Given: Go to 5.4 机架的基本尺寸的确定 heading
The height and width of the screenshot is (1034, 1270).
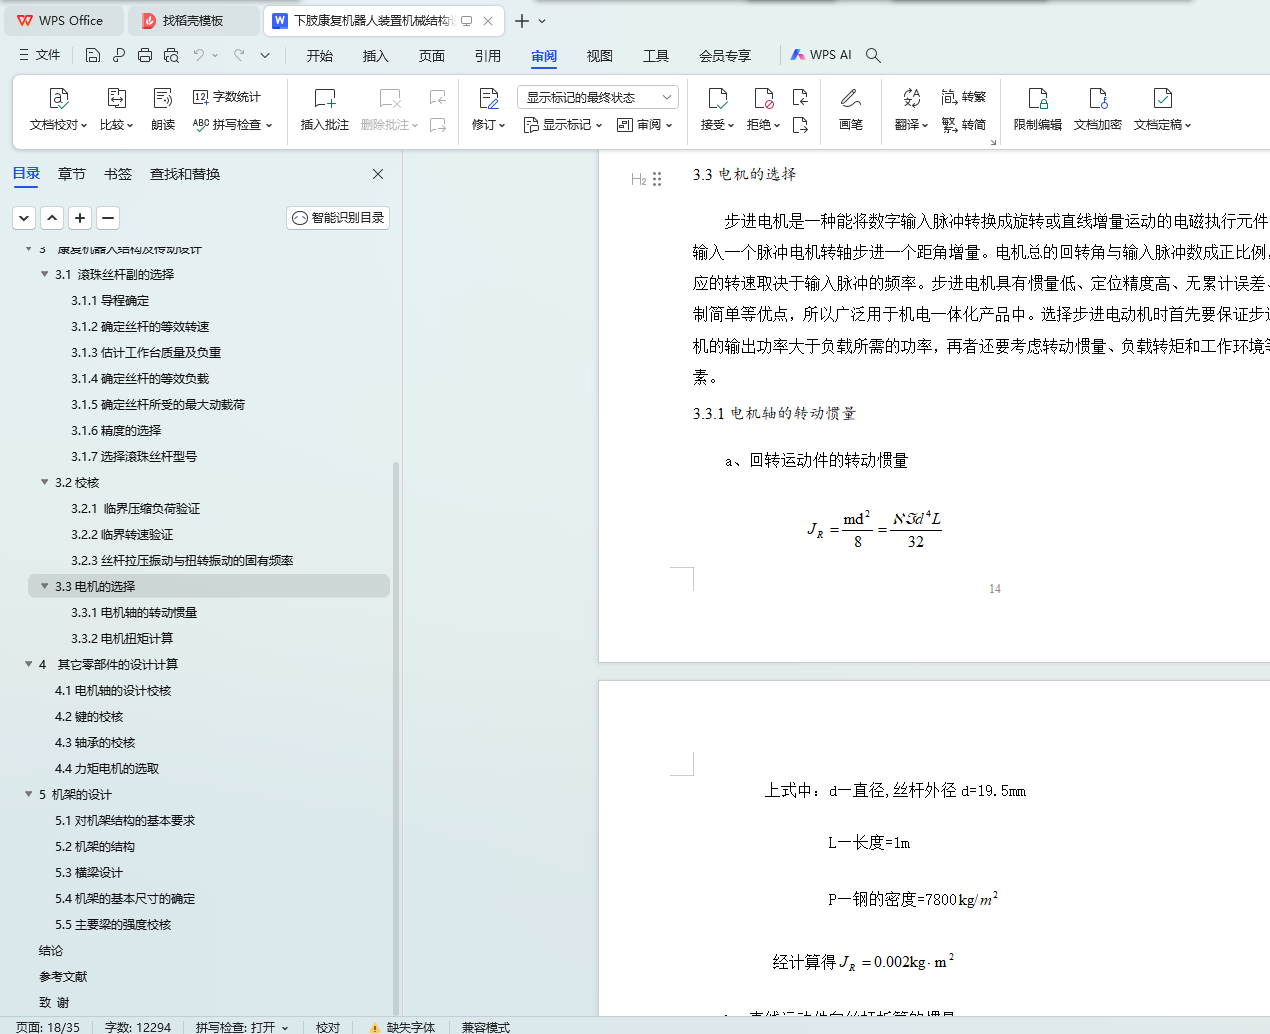Looking at the screenshot, I should 125,898.
